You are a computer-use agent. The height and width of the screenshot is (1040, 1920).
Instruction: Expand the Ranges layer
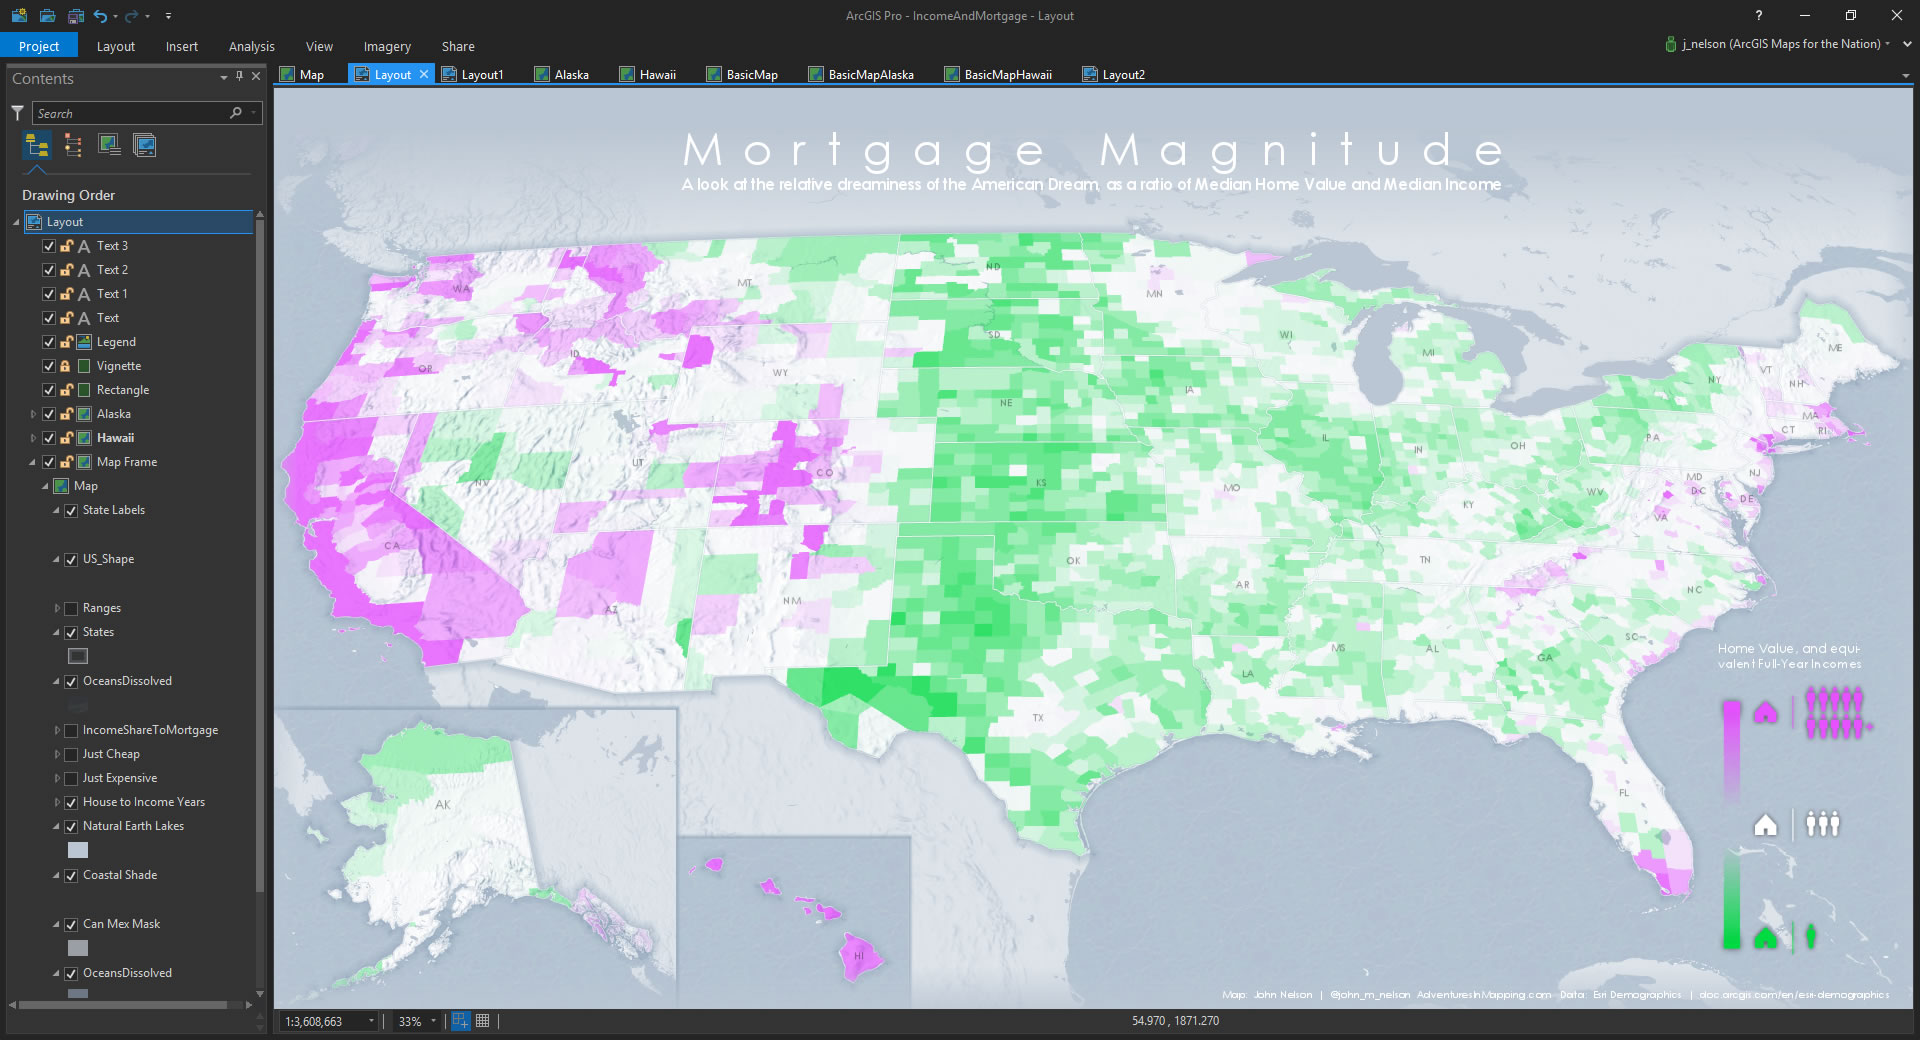pyautogui.click(x=57, y=608)
